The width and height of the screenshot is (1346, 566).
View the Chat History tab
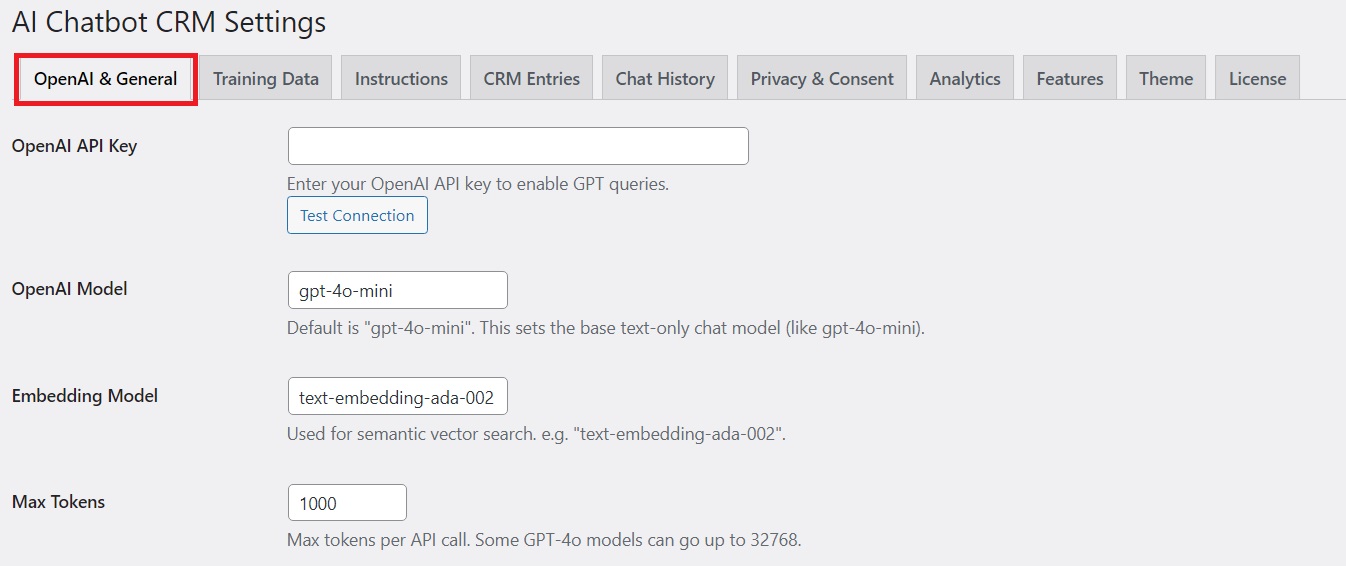[665, 79]
